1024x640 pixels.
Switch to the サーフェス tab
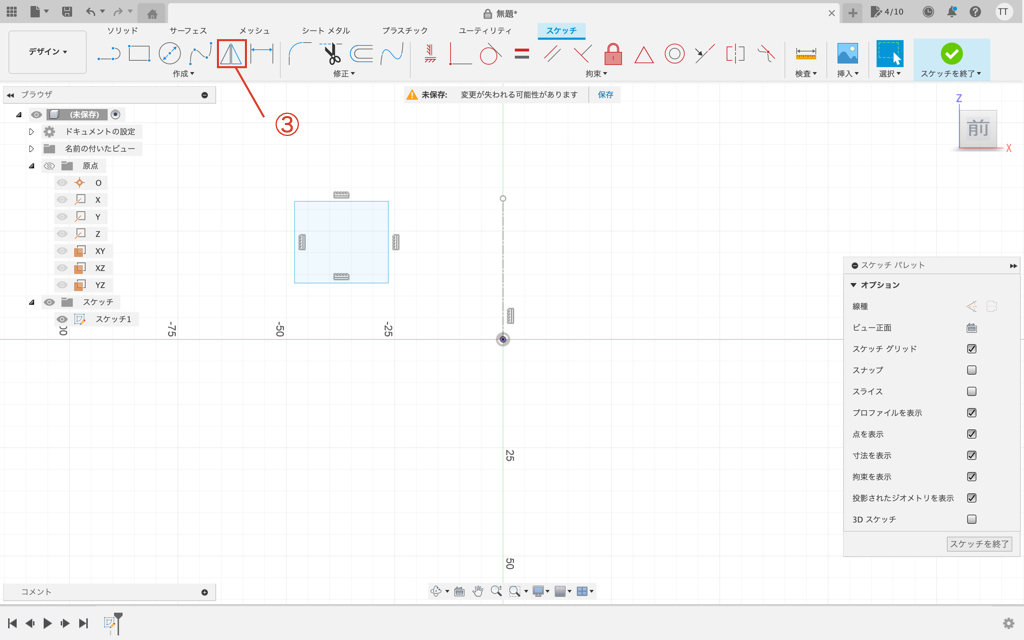tap(188, 31)
